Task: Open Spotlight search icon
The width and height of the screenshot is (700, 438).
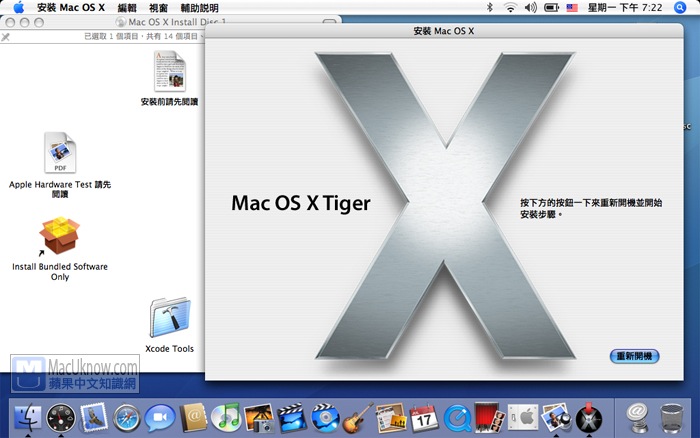Action: click(x=680, y=7)
